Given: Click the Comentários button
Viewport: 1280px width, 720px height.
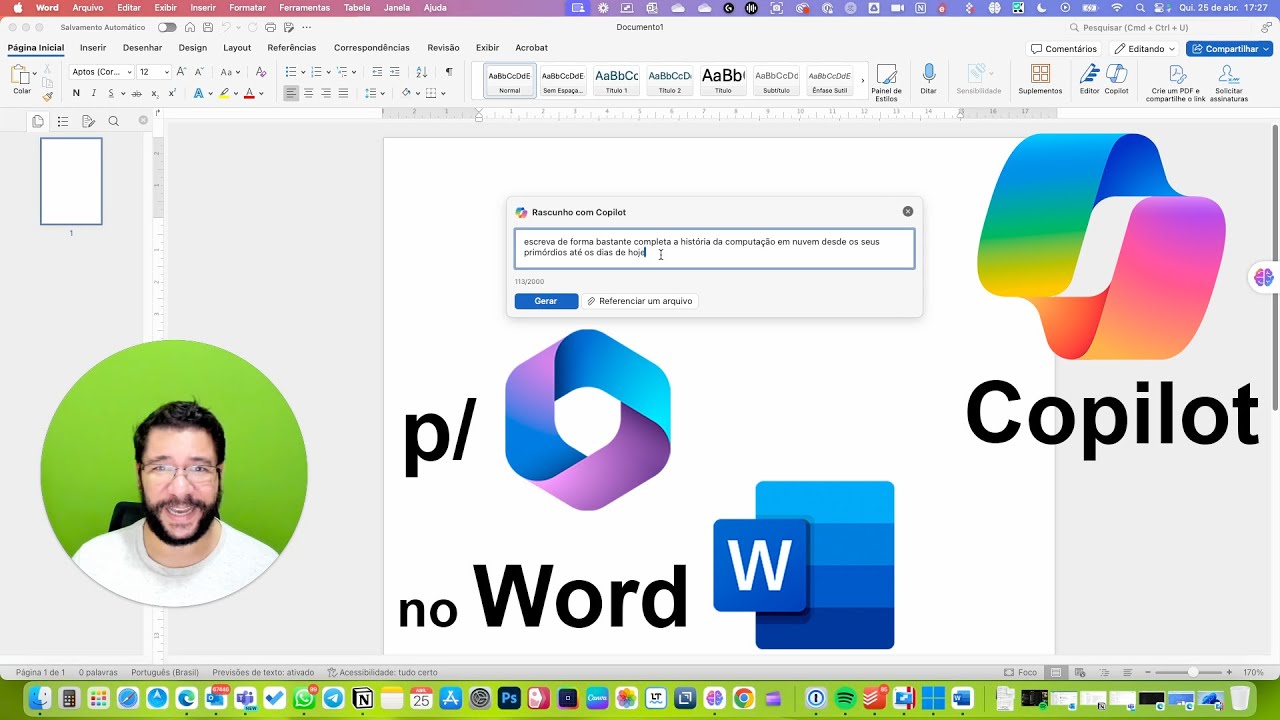Looking at the screenshot, I should 1064,48.
